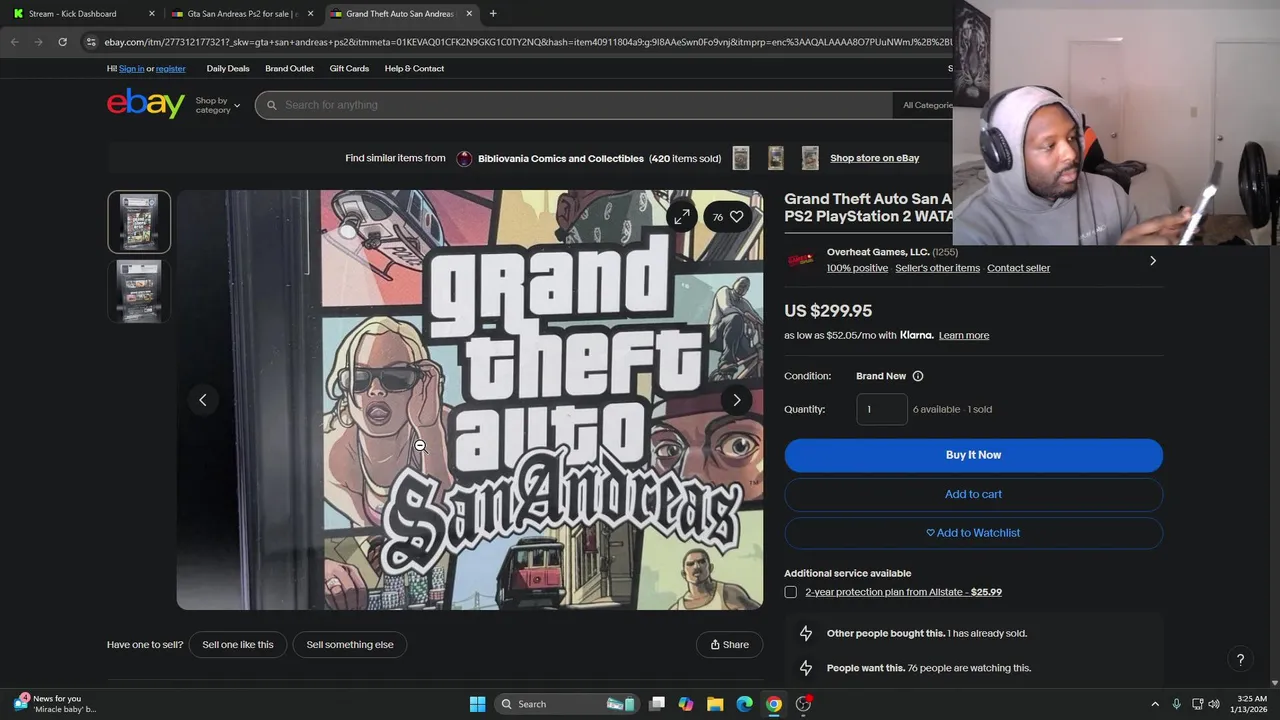Click the browser forward arrow
1280x720 pixels.
38,42
